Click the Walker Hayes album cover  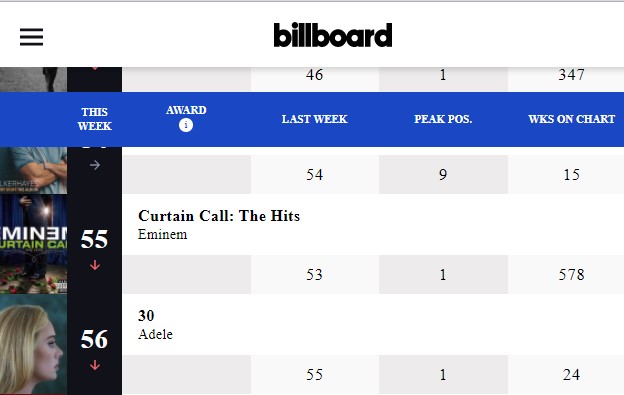33,170
